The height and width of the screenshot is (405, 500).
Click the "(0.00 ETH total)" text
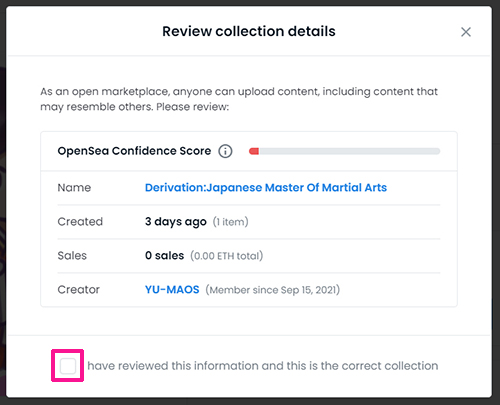(x=227, y=256)
